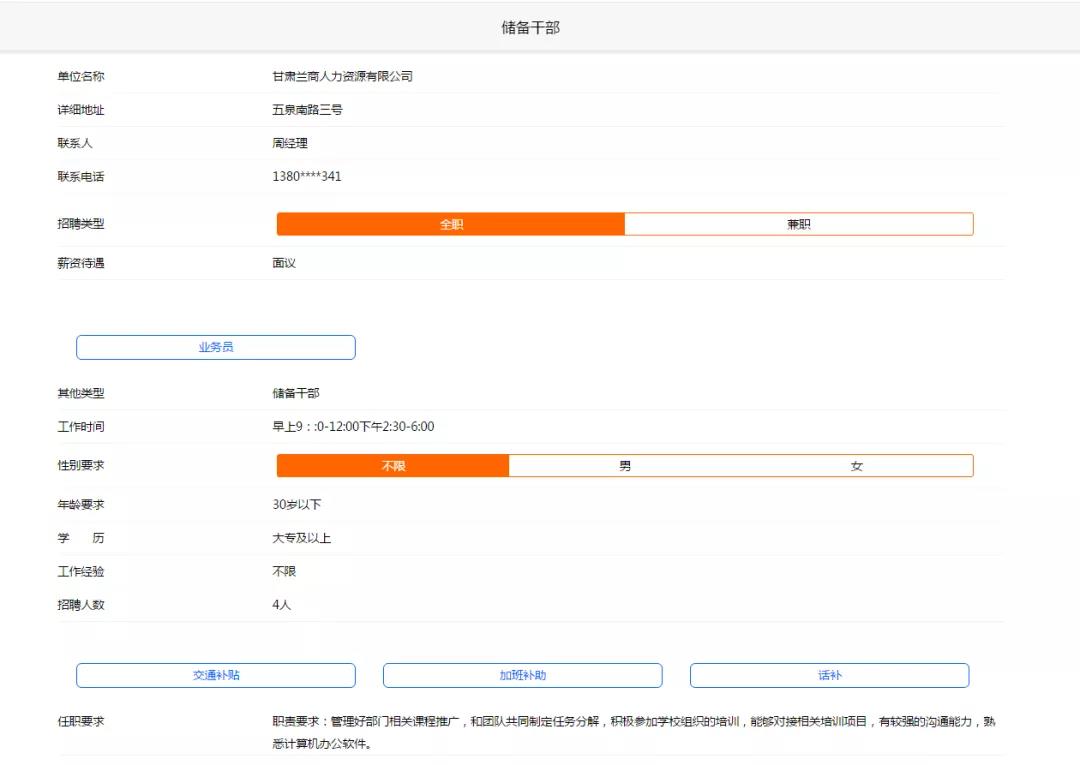Click the contact person 周经理

coord(290,143)
